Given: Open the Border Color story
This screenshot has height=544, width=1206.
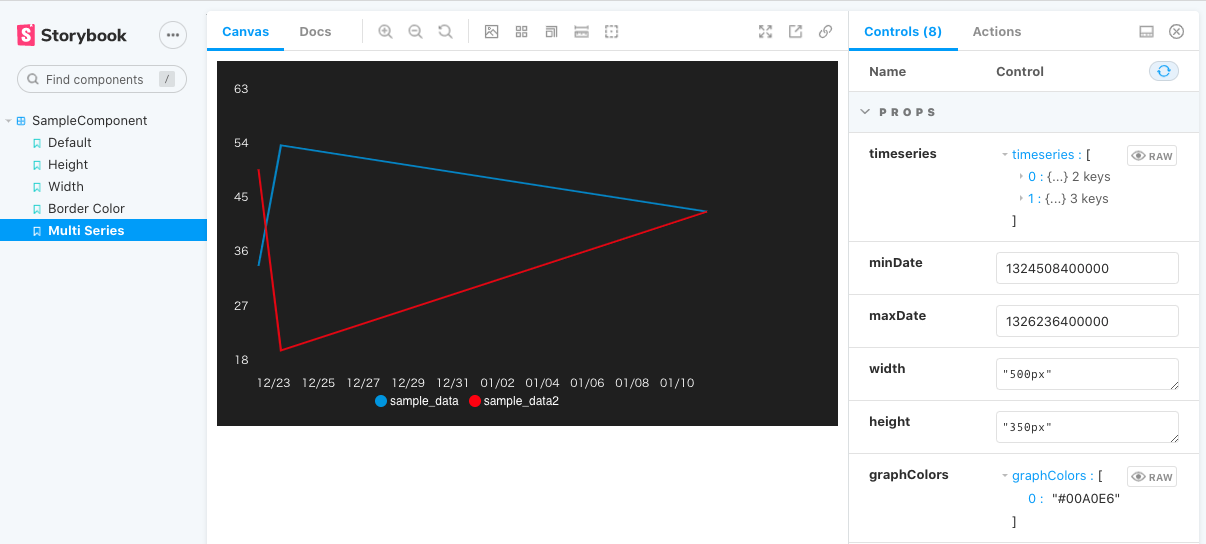Looking at the screenshot, I should point(86,208).
